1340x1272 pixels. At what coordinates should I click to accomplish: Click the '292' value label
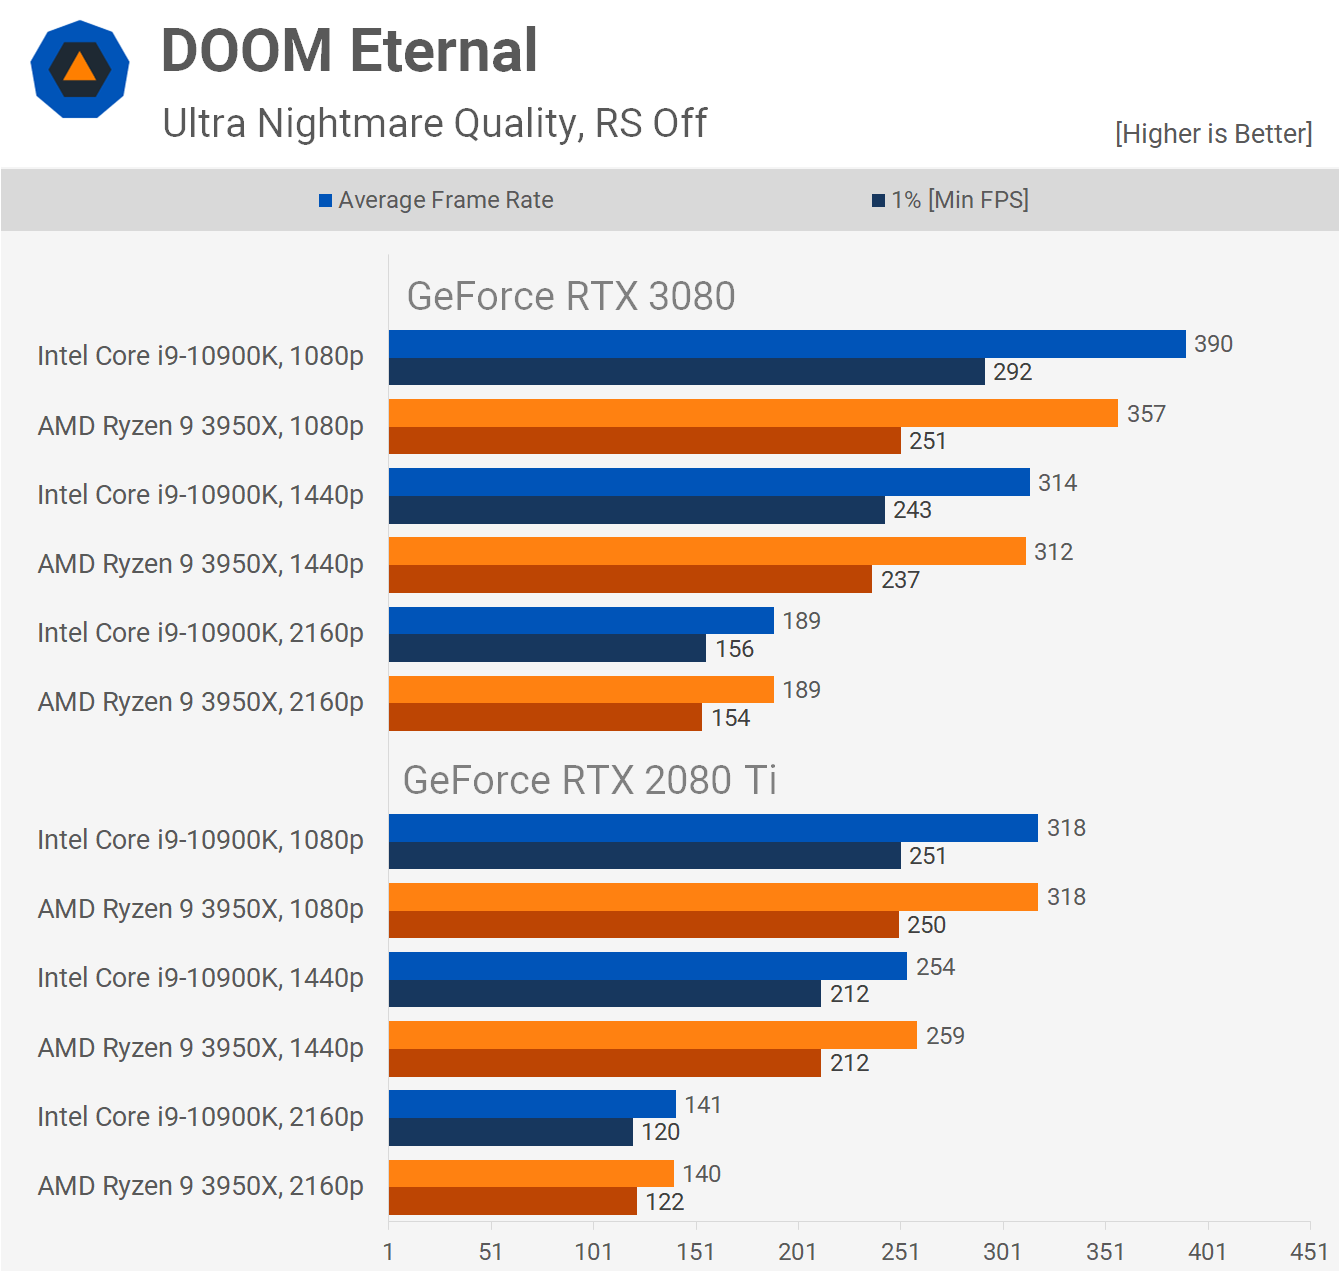pos(1012,372)
